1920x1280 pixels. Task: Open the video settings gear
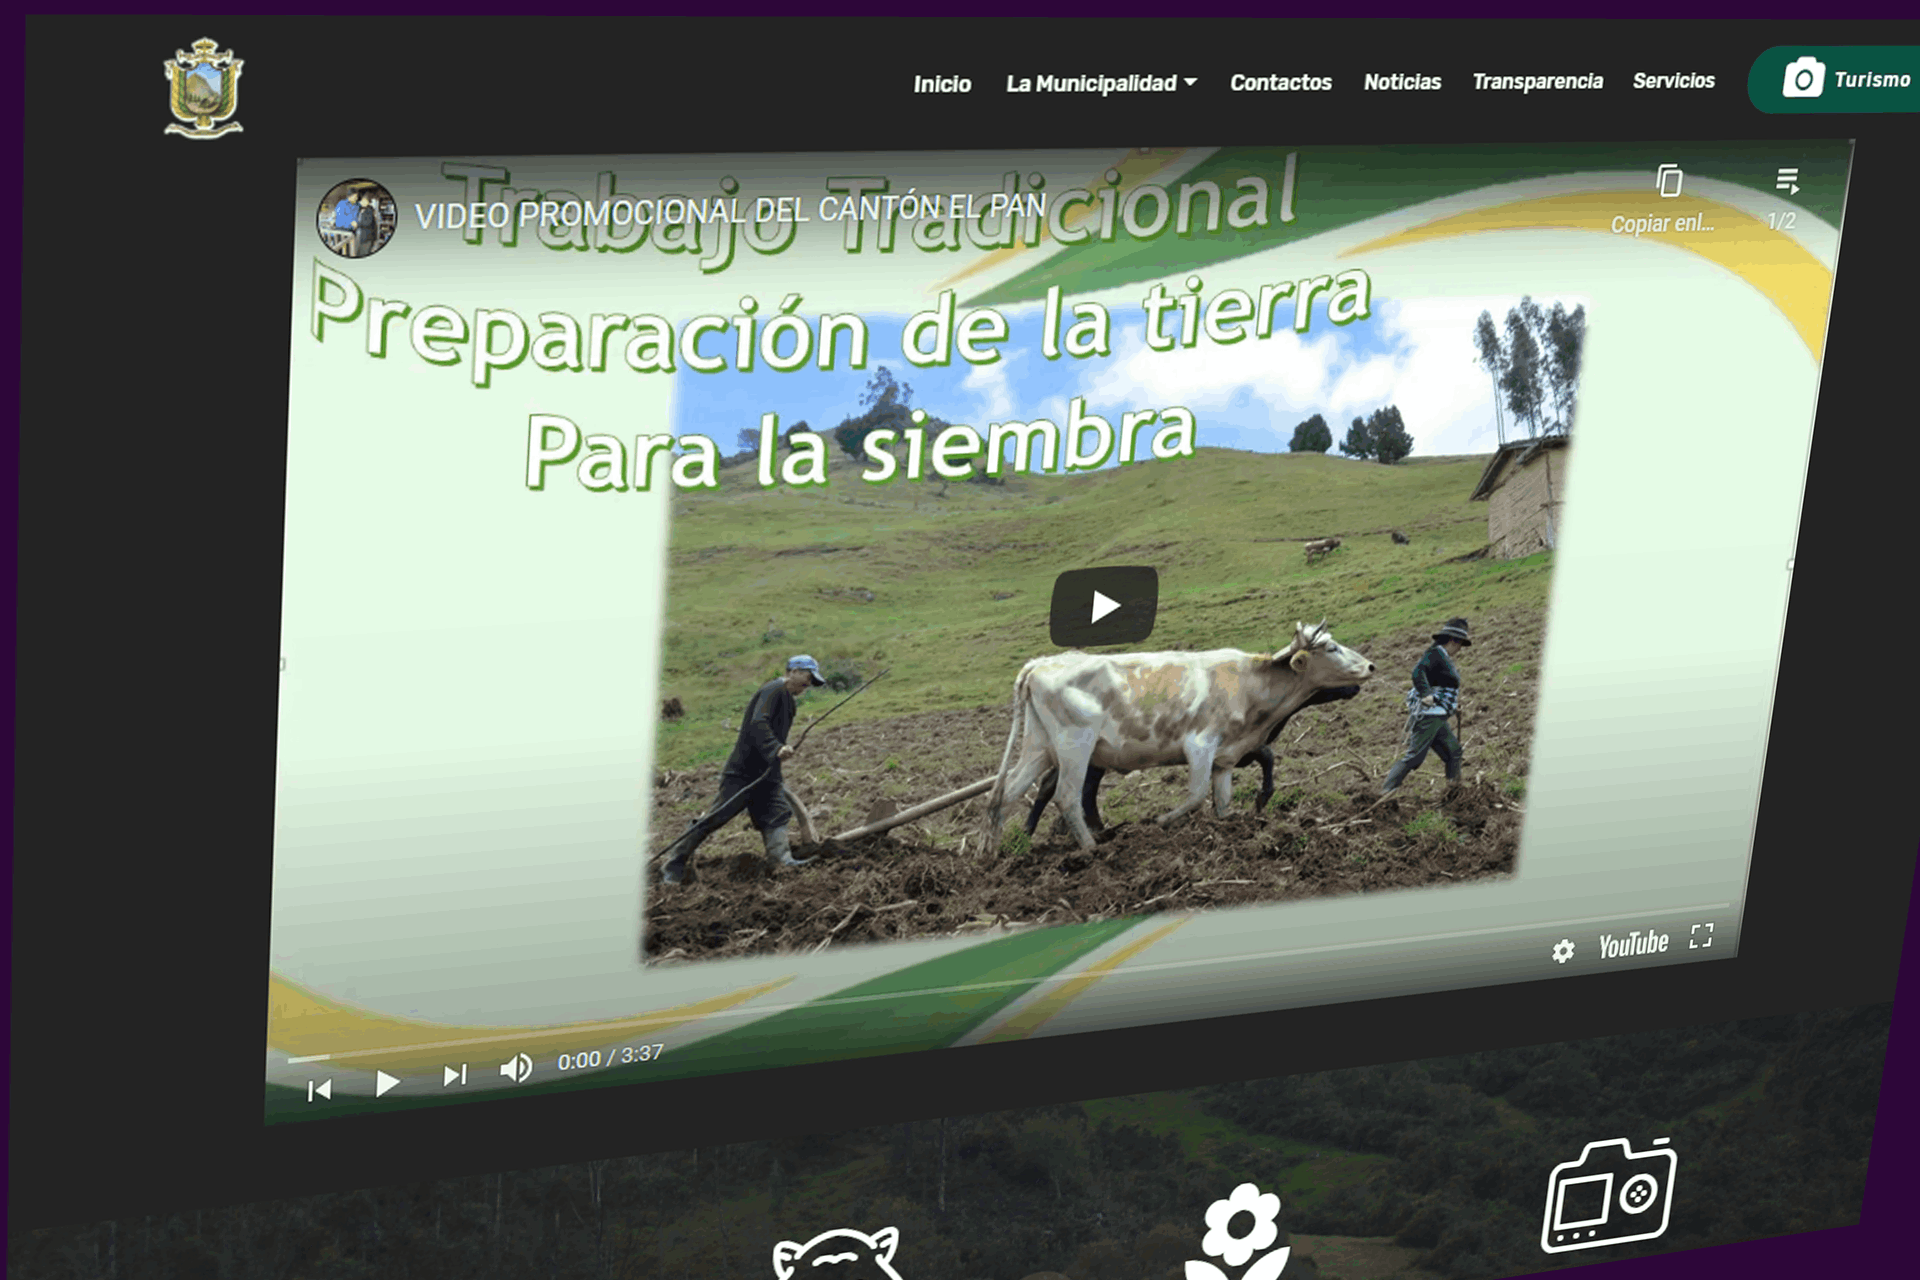pyautogui.click(x=1563, y=950)
